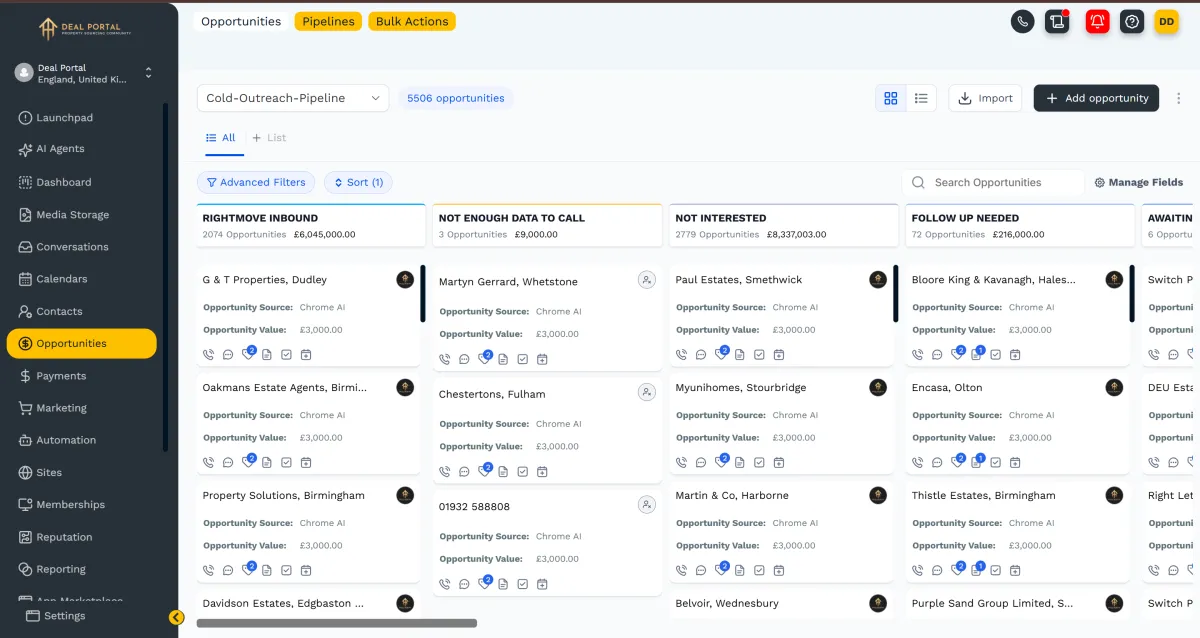Click the RIGHTMOVE INBOUND column scrollbar
The height and width of the screenshot is (638, 1200).
[x=423, y=293]
